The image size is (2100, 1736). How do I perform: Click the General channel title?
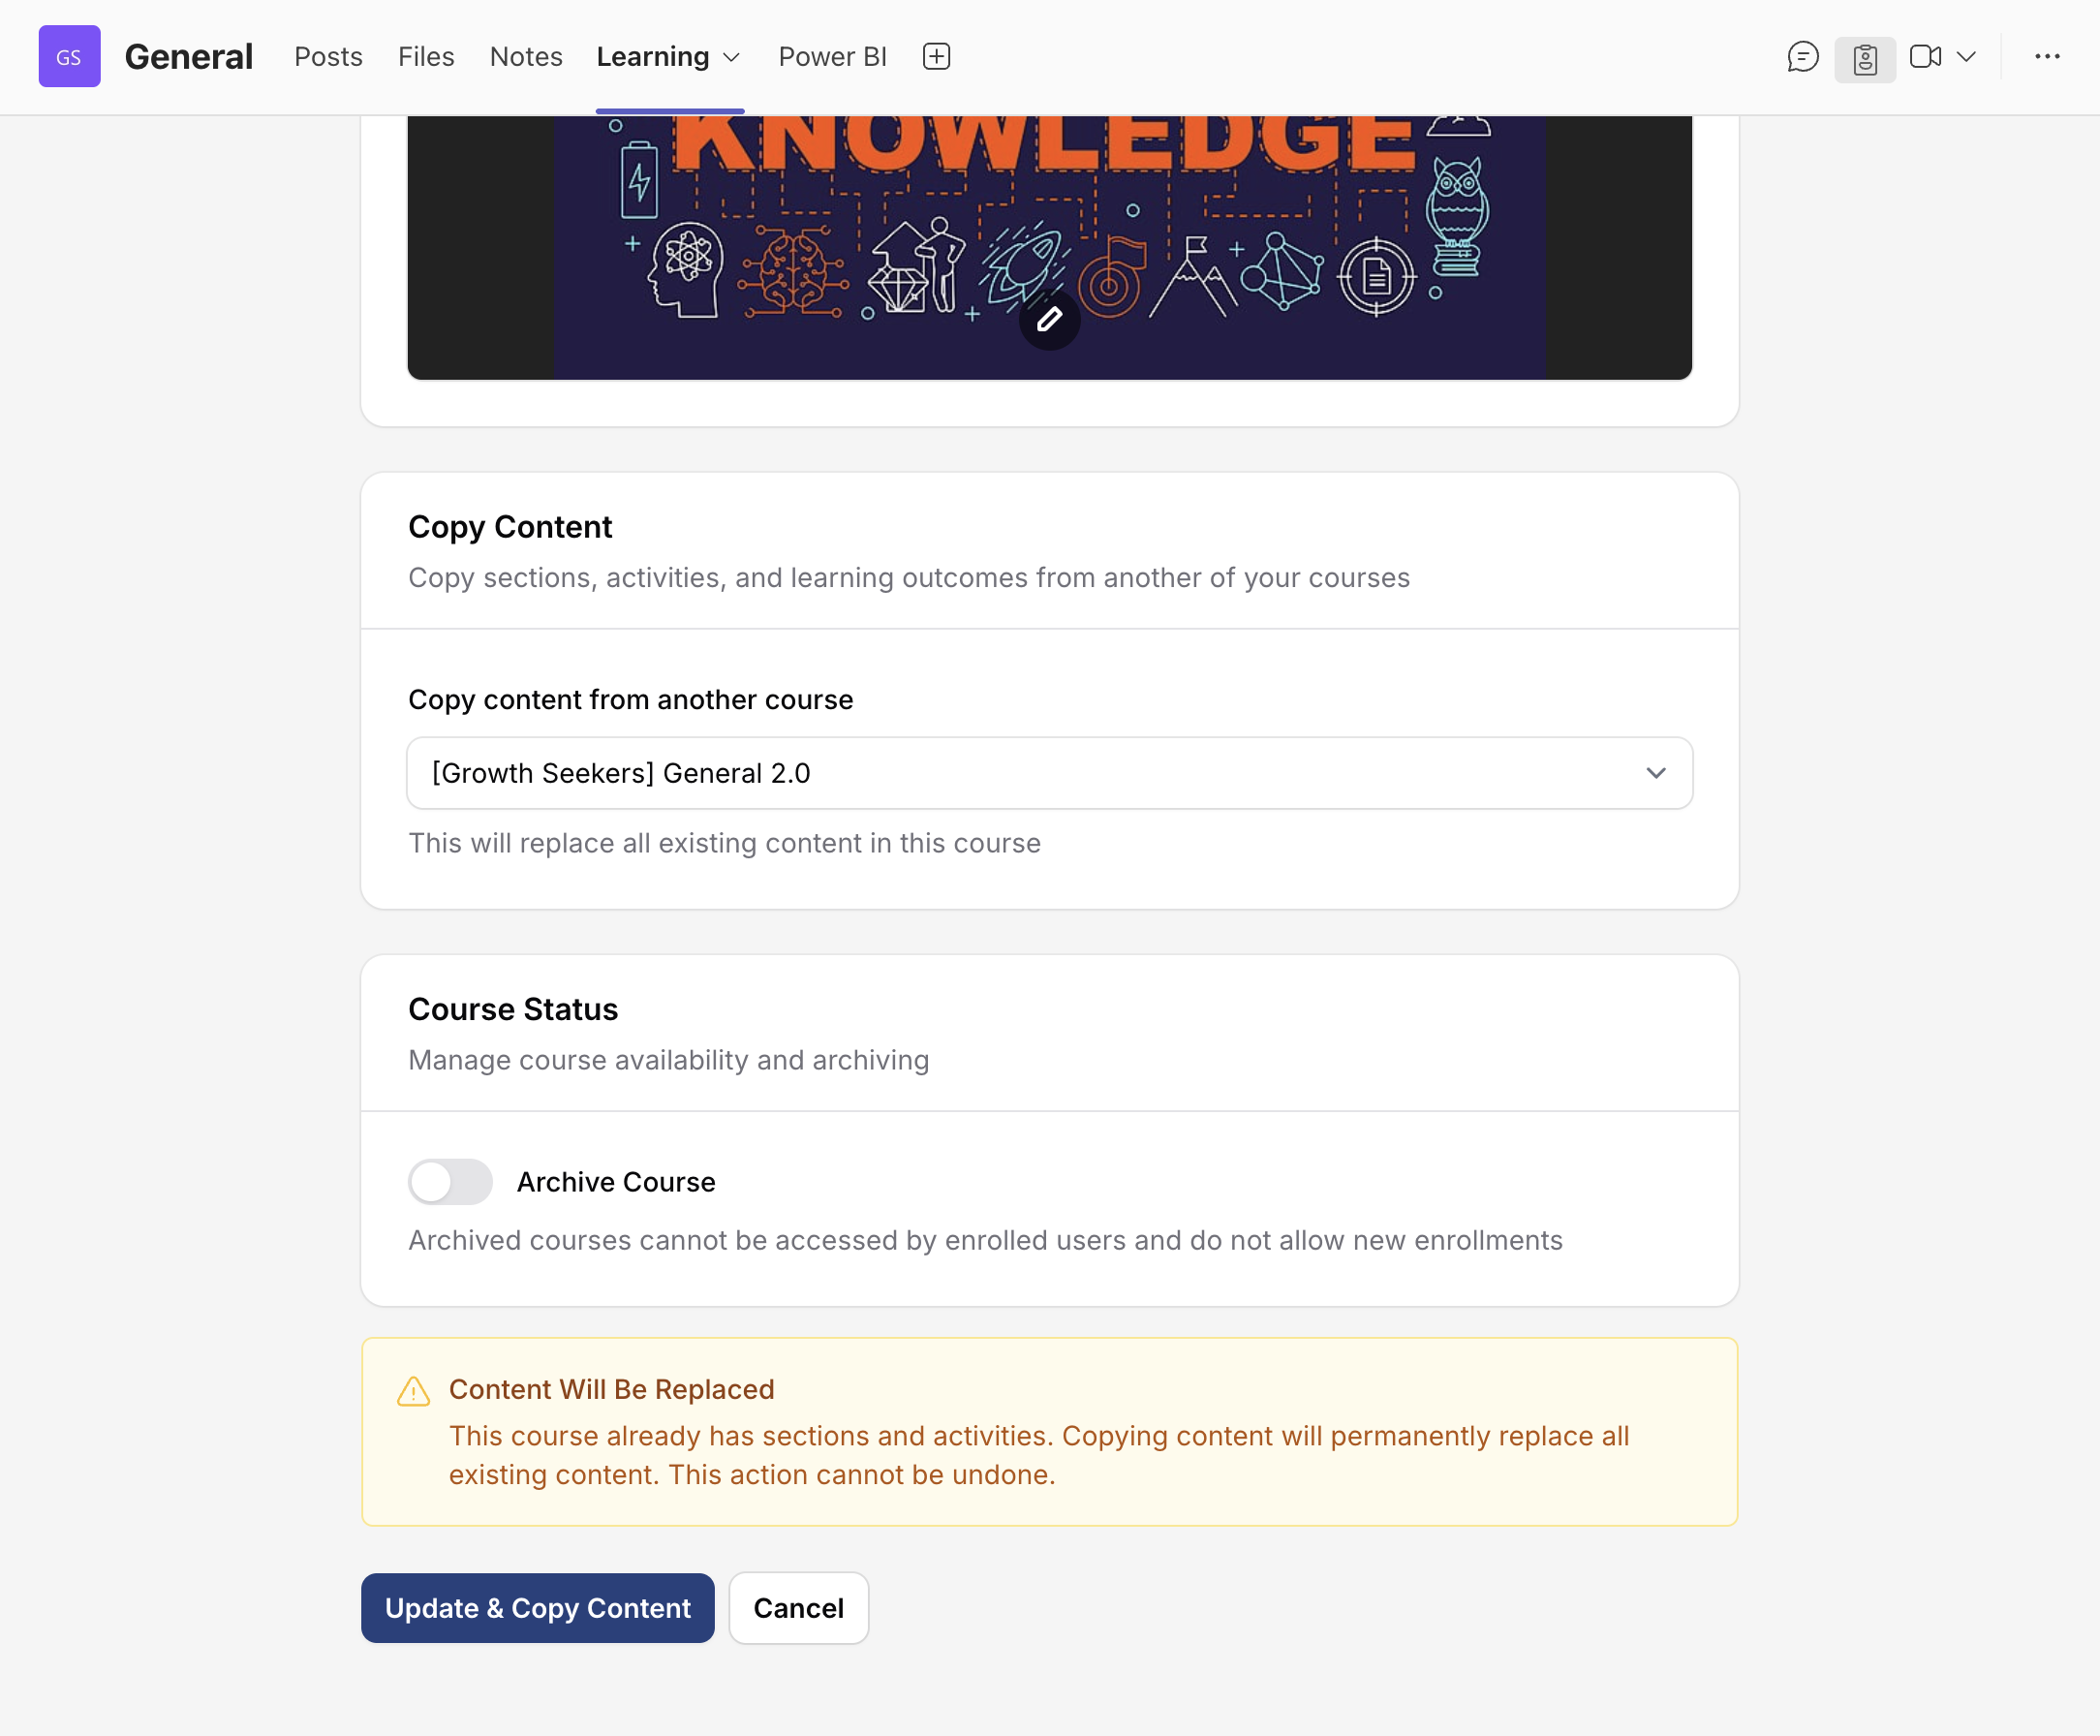pos(188,57)
